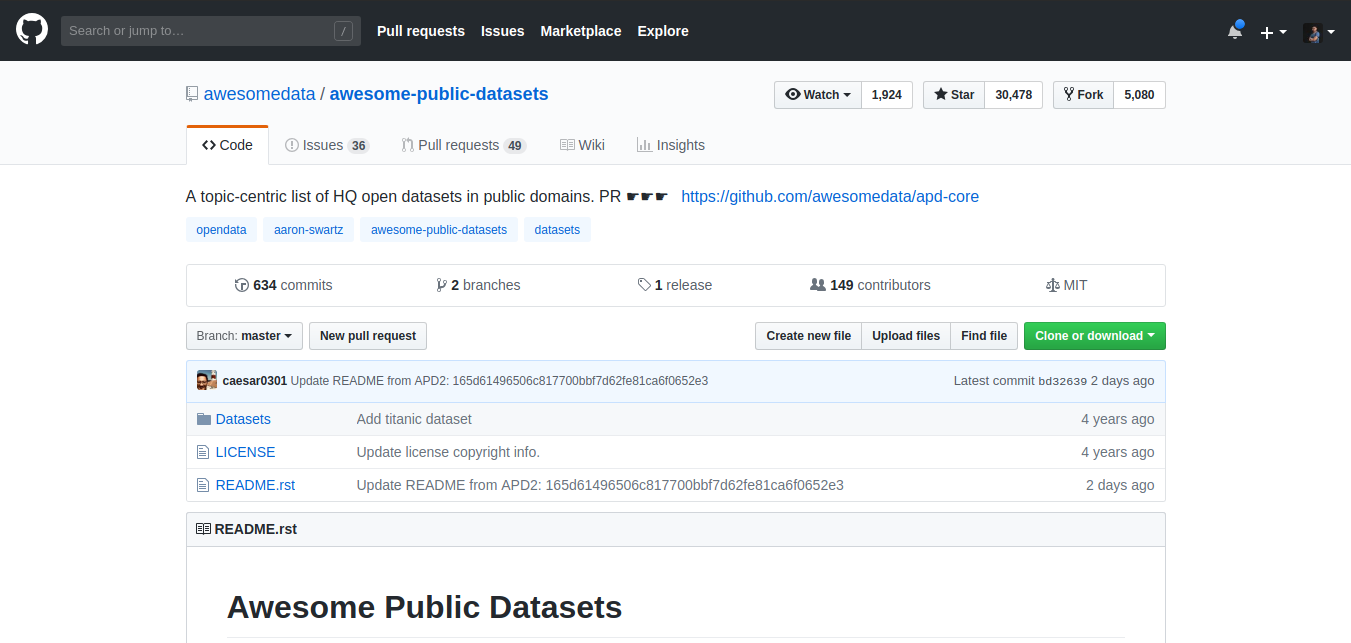Star the repository
The height and width of the screenshot is (643, 1351).
tap(954, 95)
